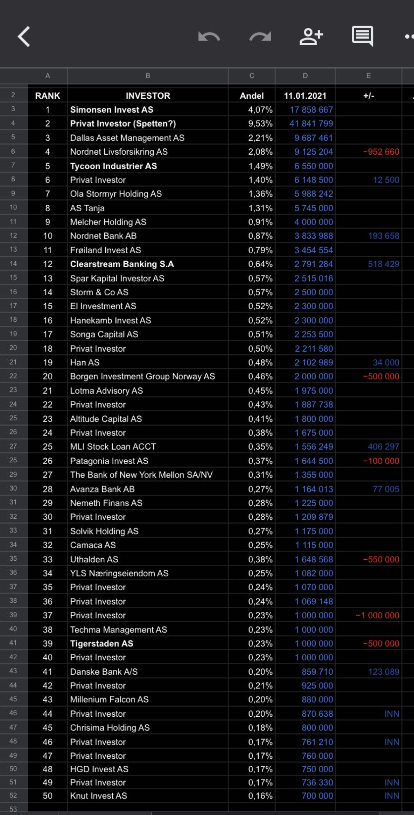
Task: Select cell The Bank of New York Mellon SA/NV
Action: [x=148, y=475]
